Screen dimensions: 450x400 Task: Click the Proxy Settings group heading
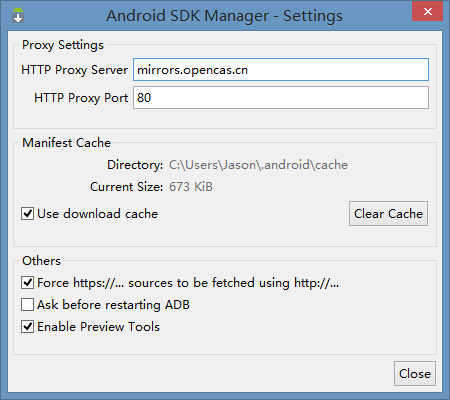coord(63,45)
